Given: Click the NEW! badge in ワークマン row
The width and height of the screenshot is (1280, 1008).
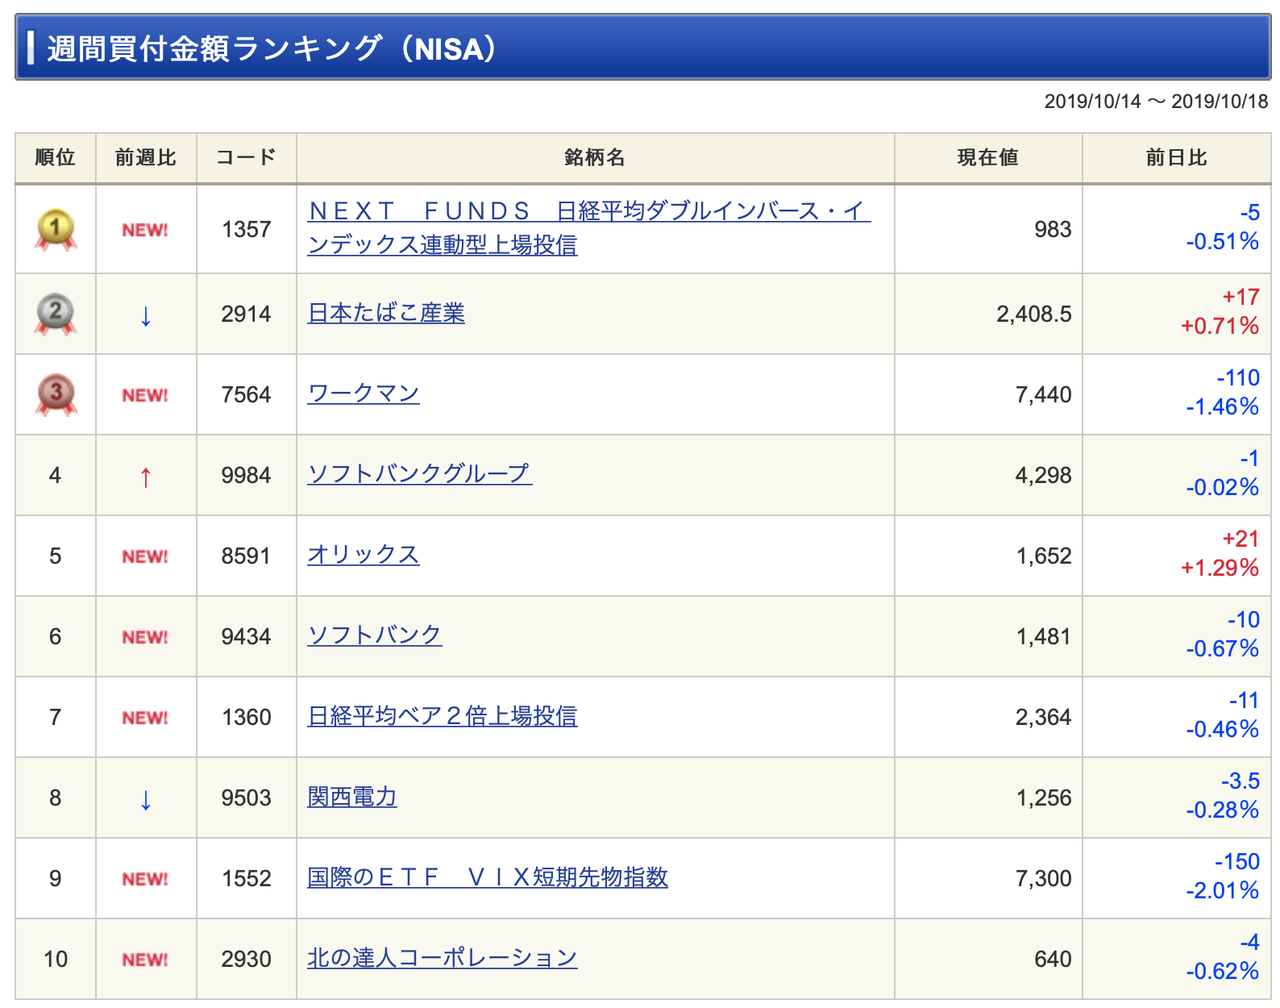Looking at the screenshot, I should tap(145, 395).
